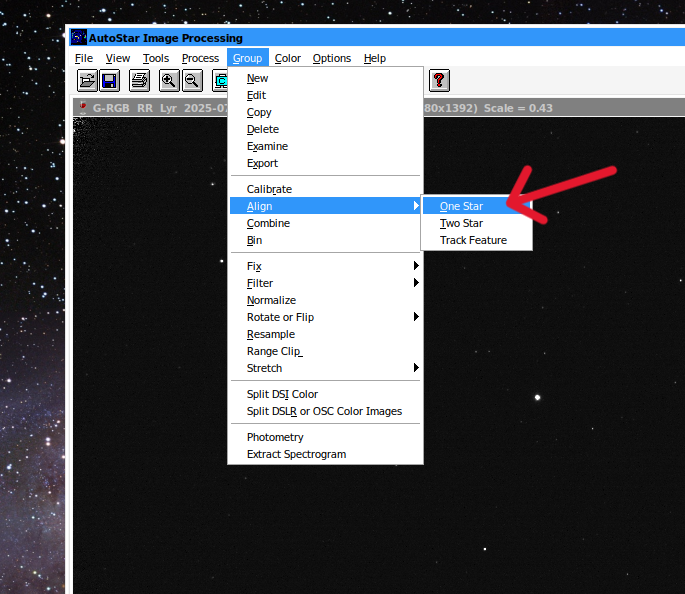Open the Color menu
Viewport: 685px width, 594px height.
[287, 58]
